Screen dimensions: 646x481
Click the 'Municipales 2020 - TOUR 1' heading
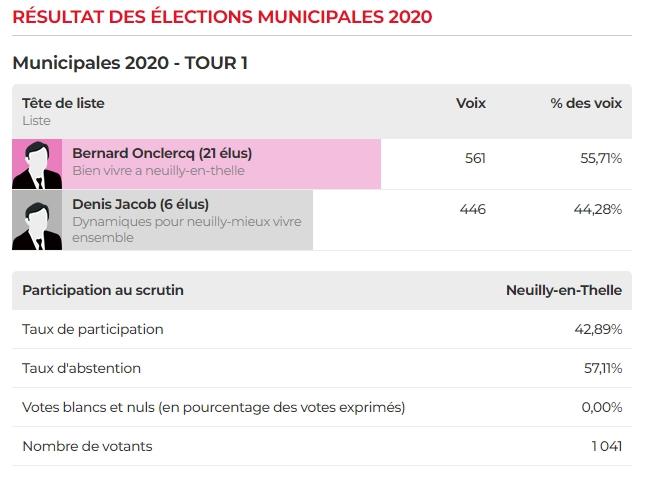coord(130,63)
